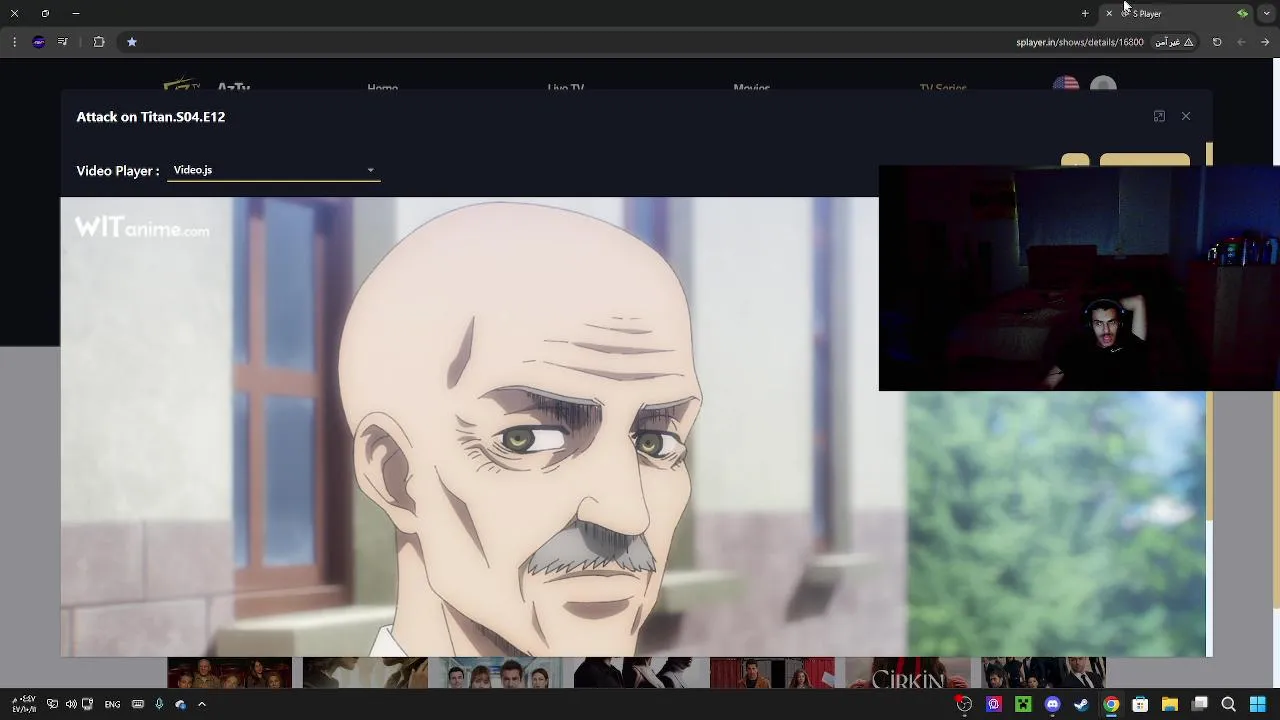The image size is (1280, 720).
Task: Open OBS Studio from the taskbar
Action: coord(964,704)
